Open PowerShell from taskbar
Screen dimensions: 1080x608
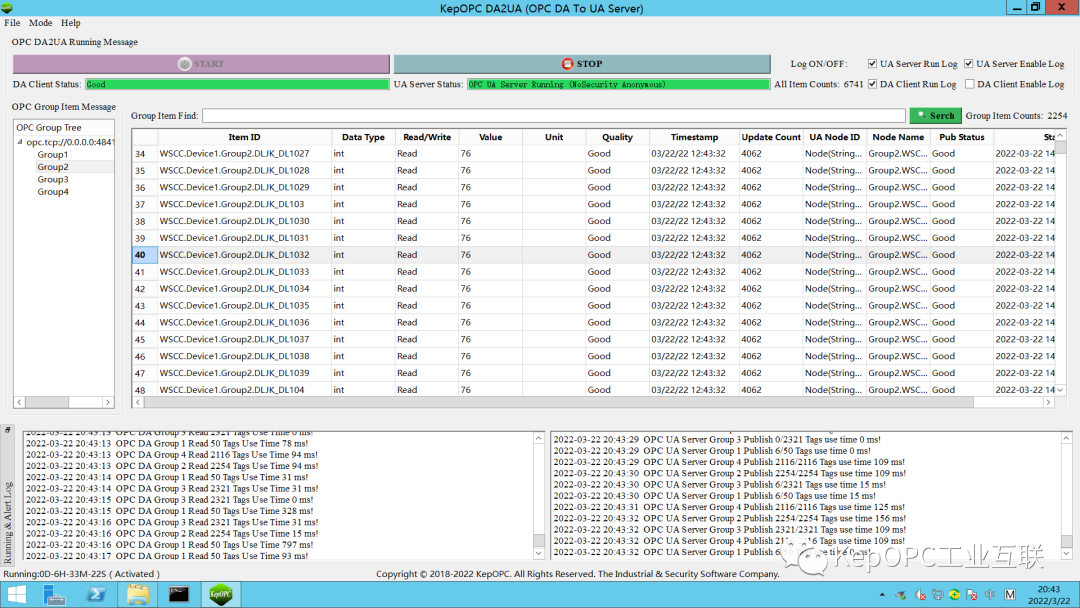[96, 594]
